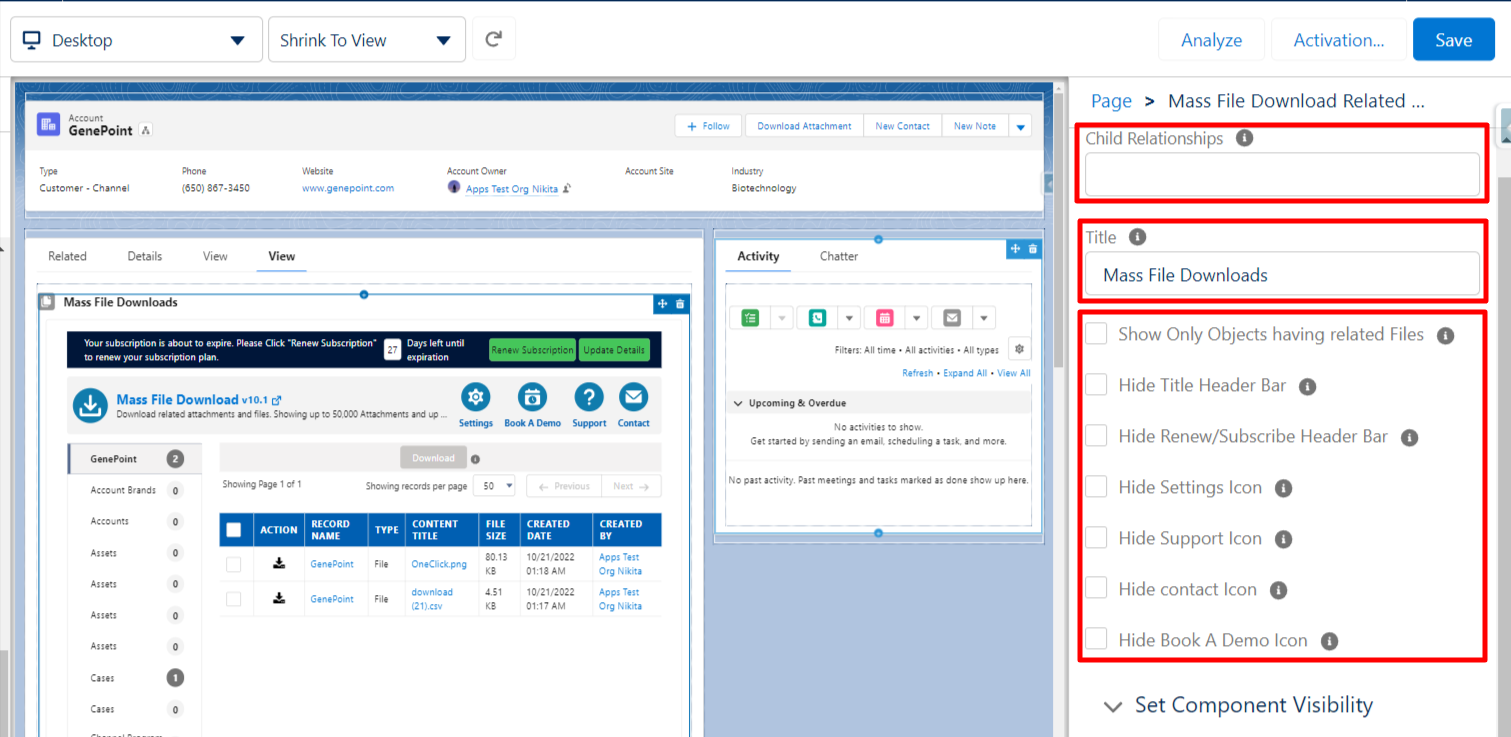Click the teal Log a Call icon

(x=818, y=318)
